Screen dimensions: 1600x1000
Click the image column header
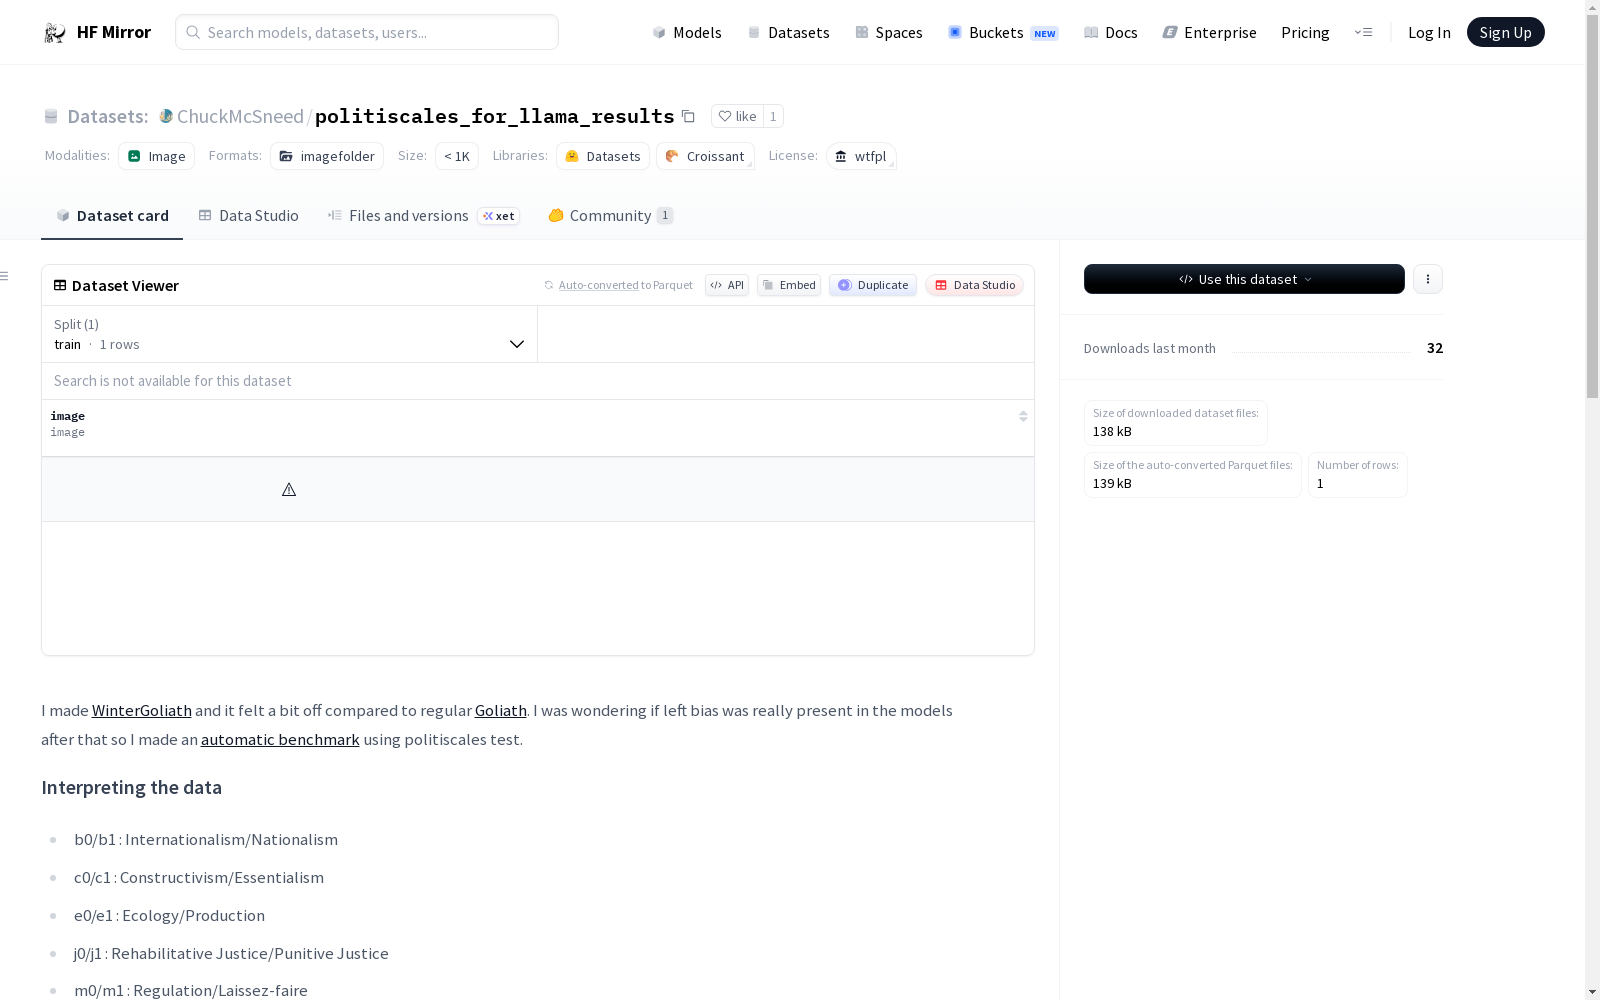[538, 428]
